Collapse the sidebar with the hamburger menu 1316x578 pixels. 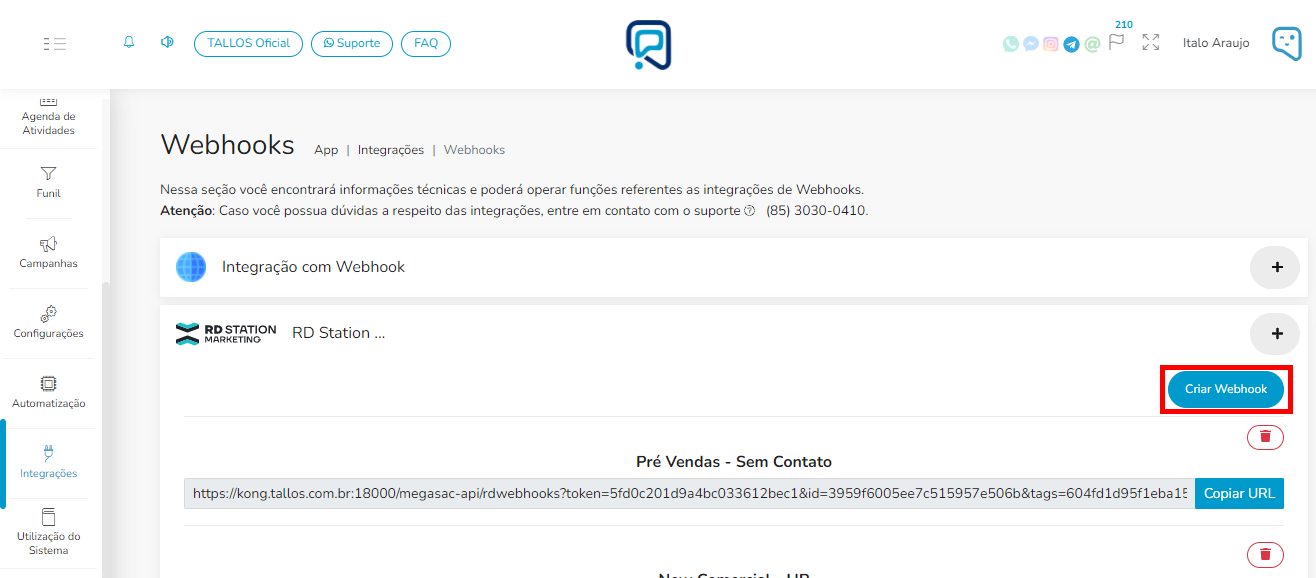pyautogui.click(x=55, y=43)
